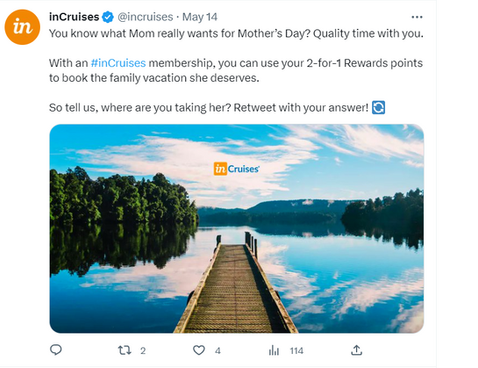Click the reply speech bubble icon
Image resolution: width=478 pixels, height=368 pixels.
coord(56,350)
